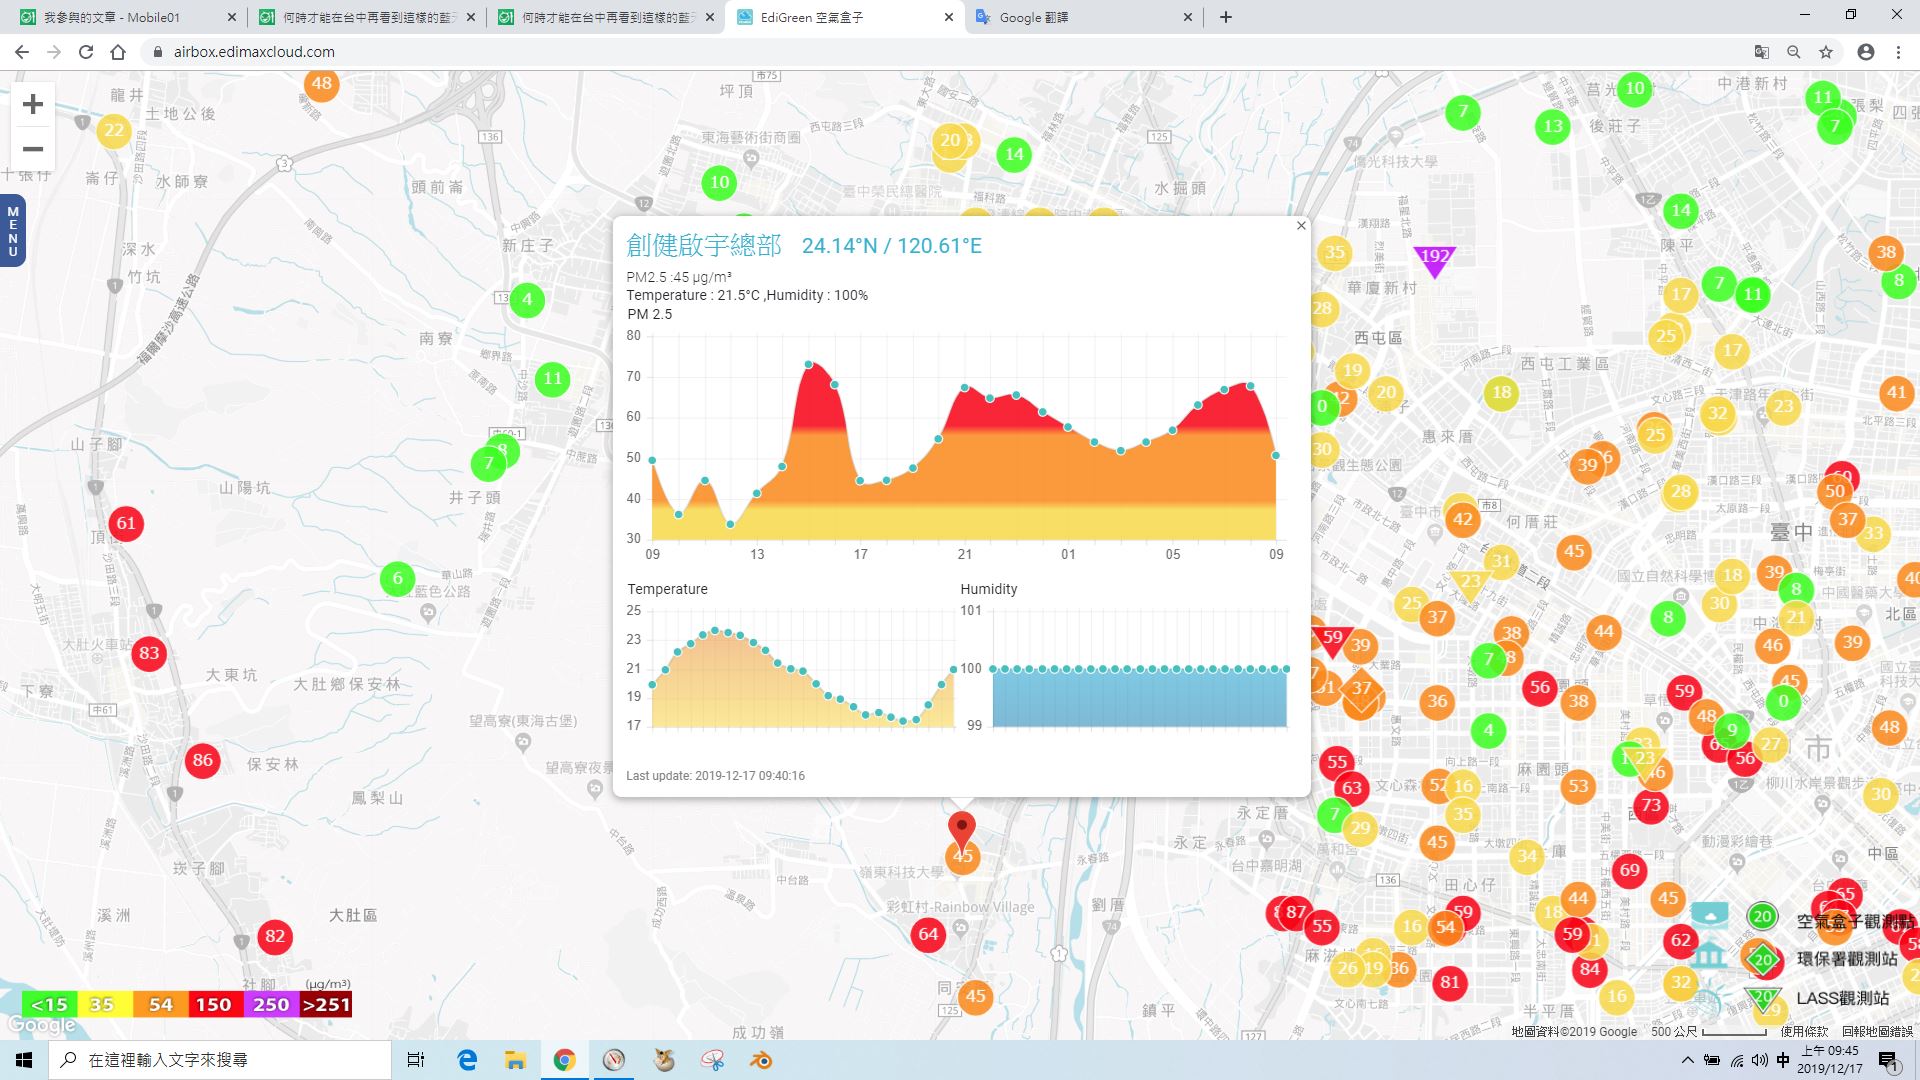Close the EdiGreen 空氣盒子 tab

[949, 17]
